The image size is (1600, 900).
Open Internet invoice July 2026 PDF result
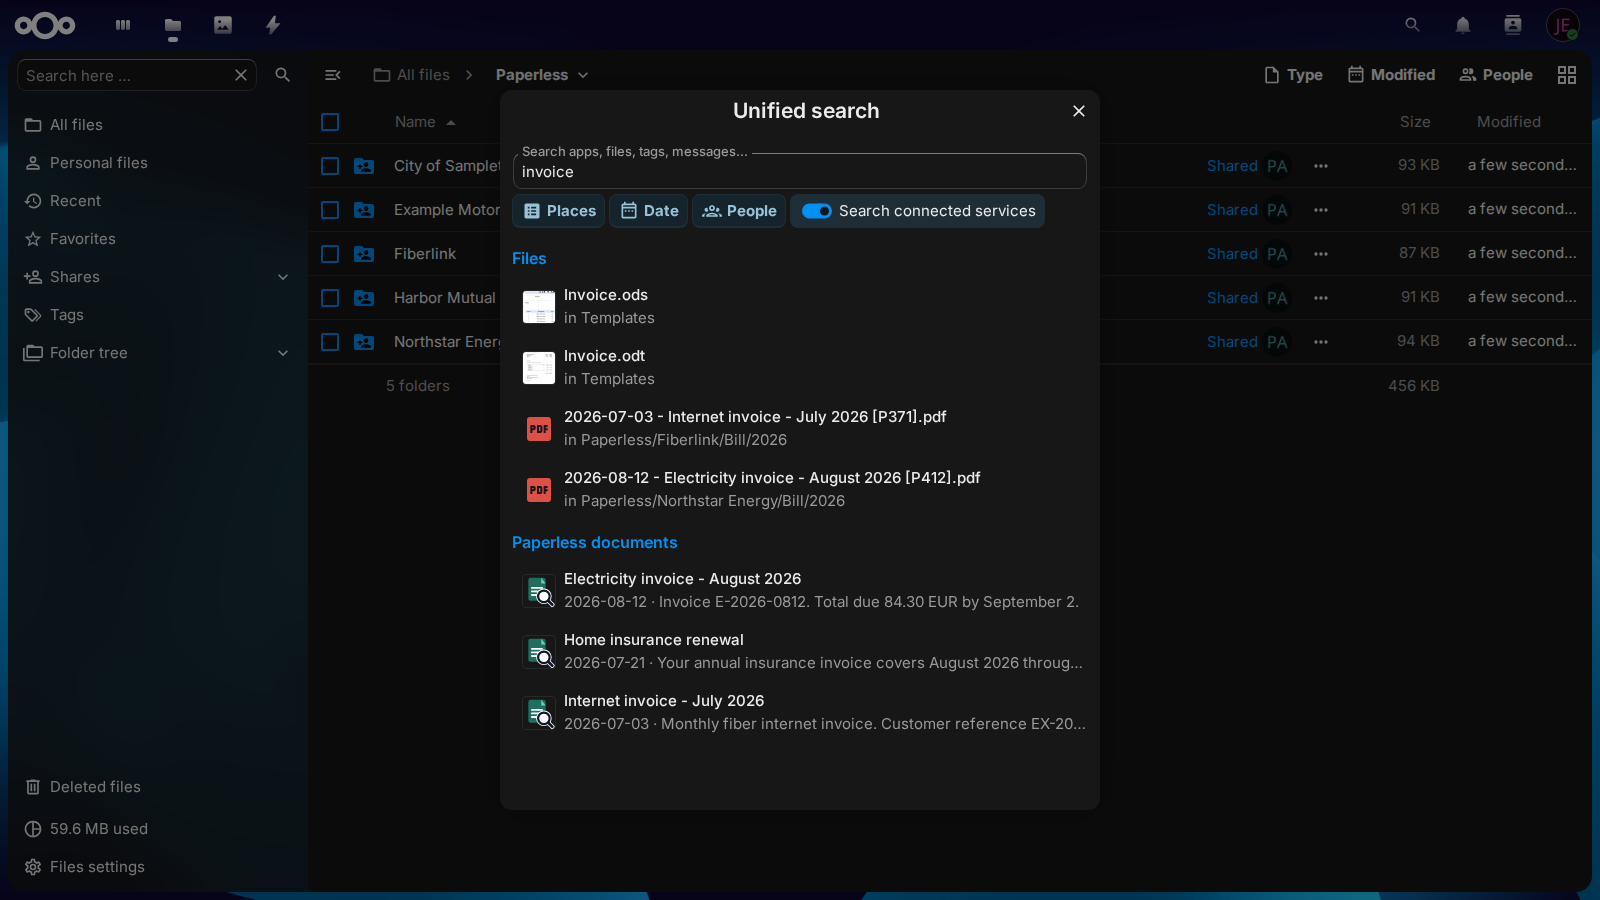[x=800, y=429]
